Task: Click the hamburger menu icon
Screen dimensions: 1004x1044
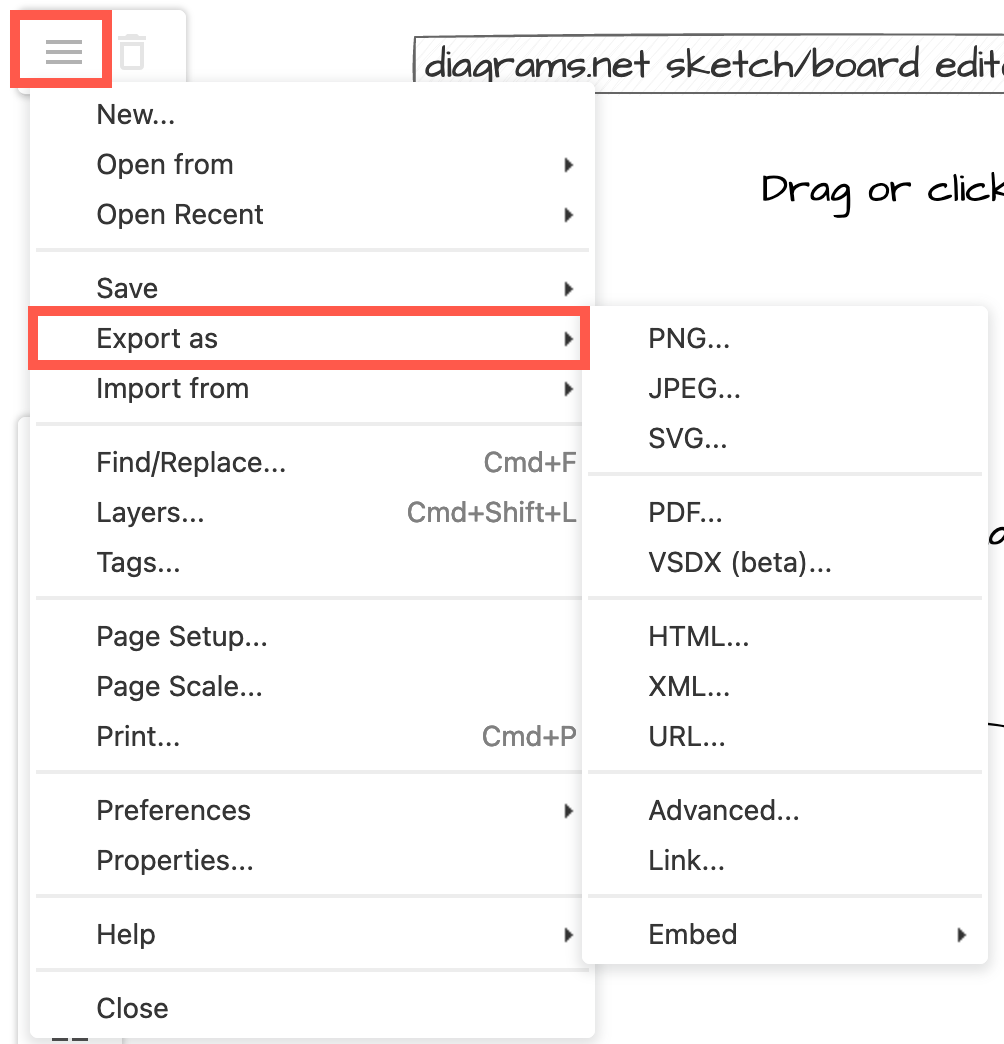Action: pos(63,52)
